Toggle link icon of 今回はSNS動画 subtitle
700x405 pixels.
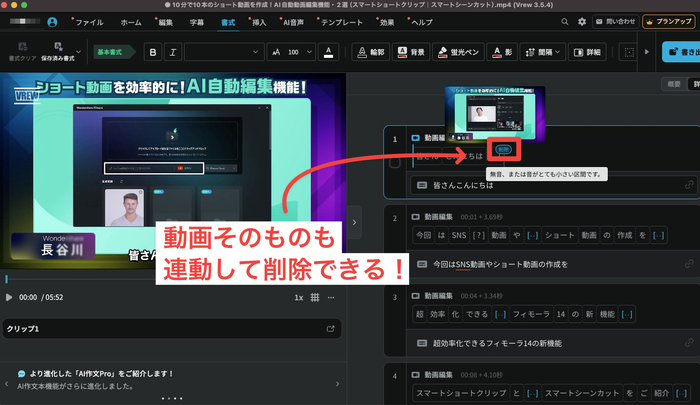point(689,264)
